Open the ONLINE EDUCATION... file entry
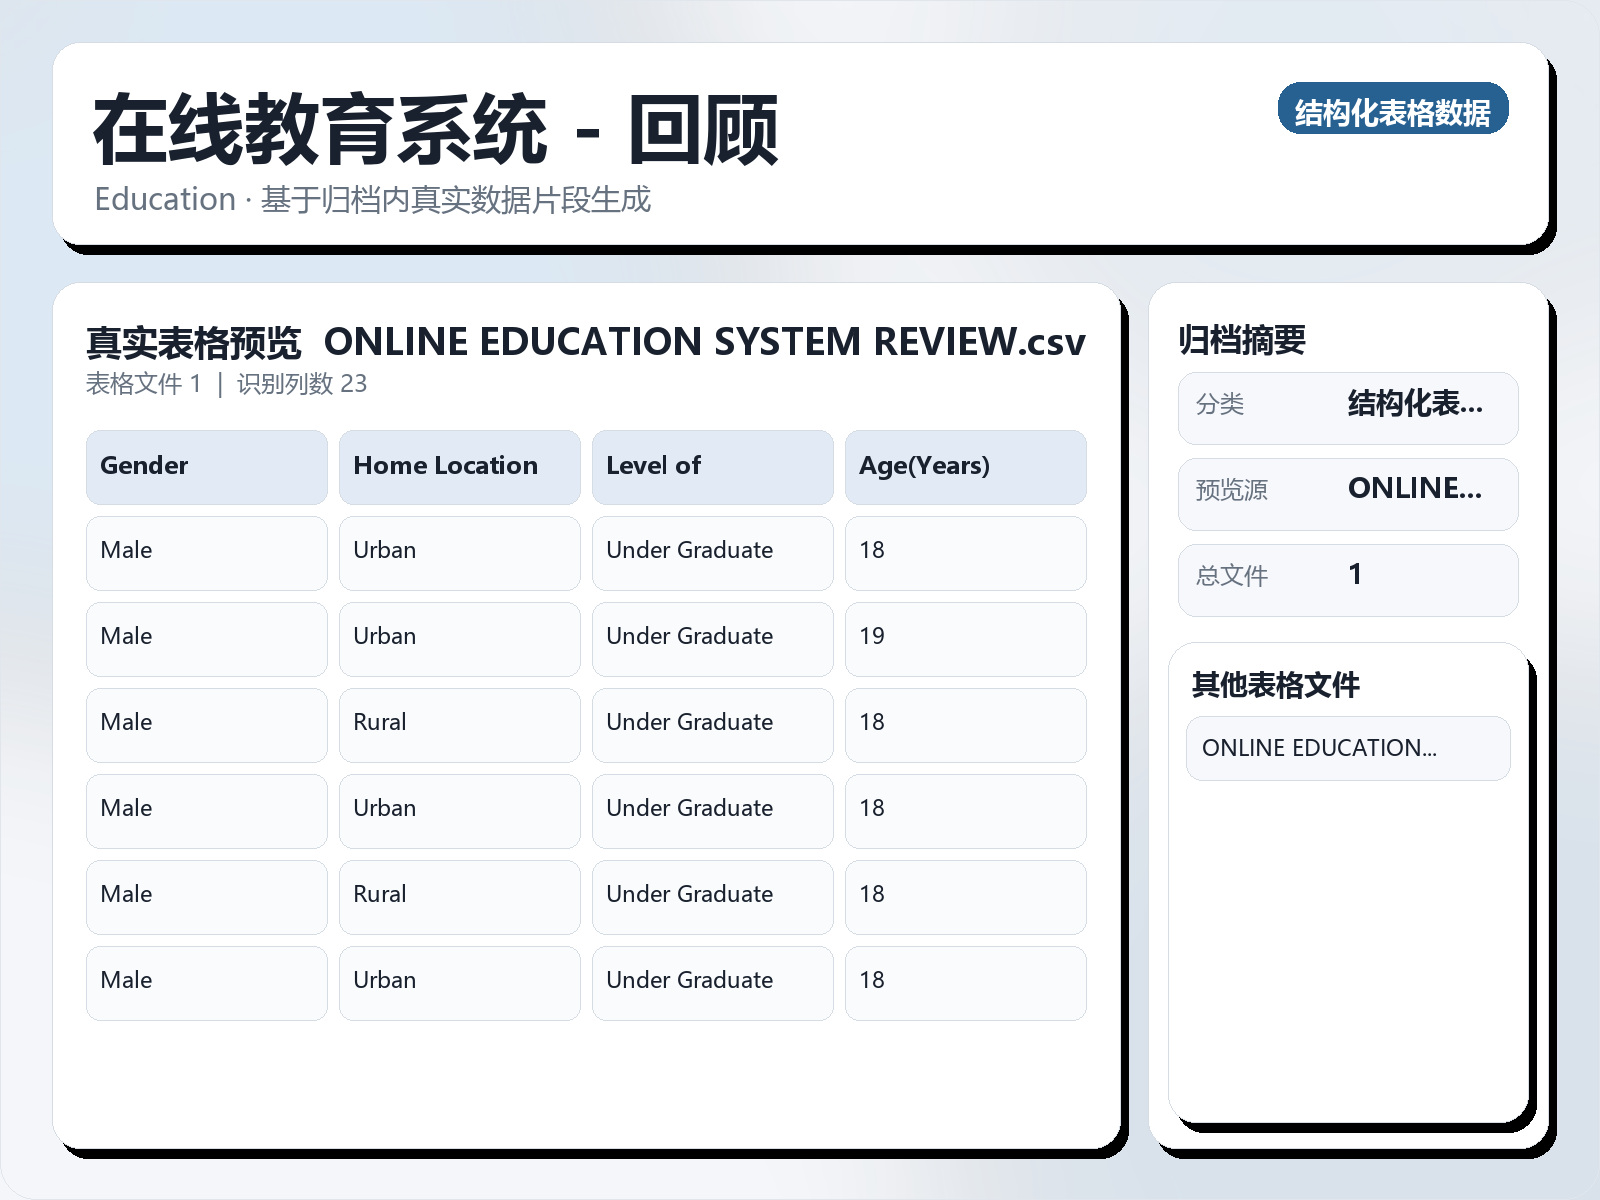This screenshot has height=1200, width=1600. tap(1348, 748)
